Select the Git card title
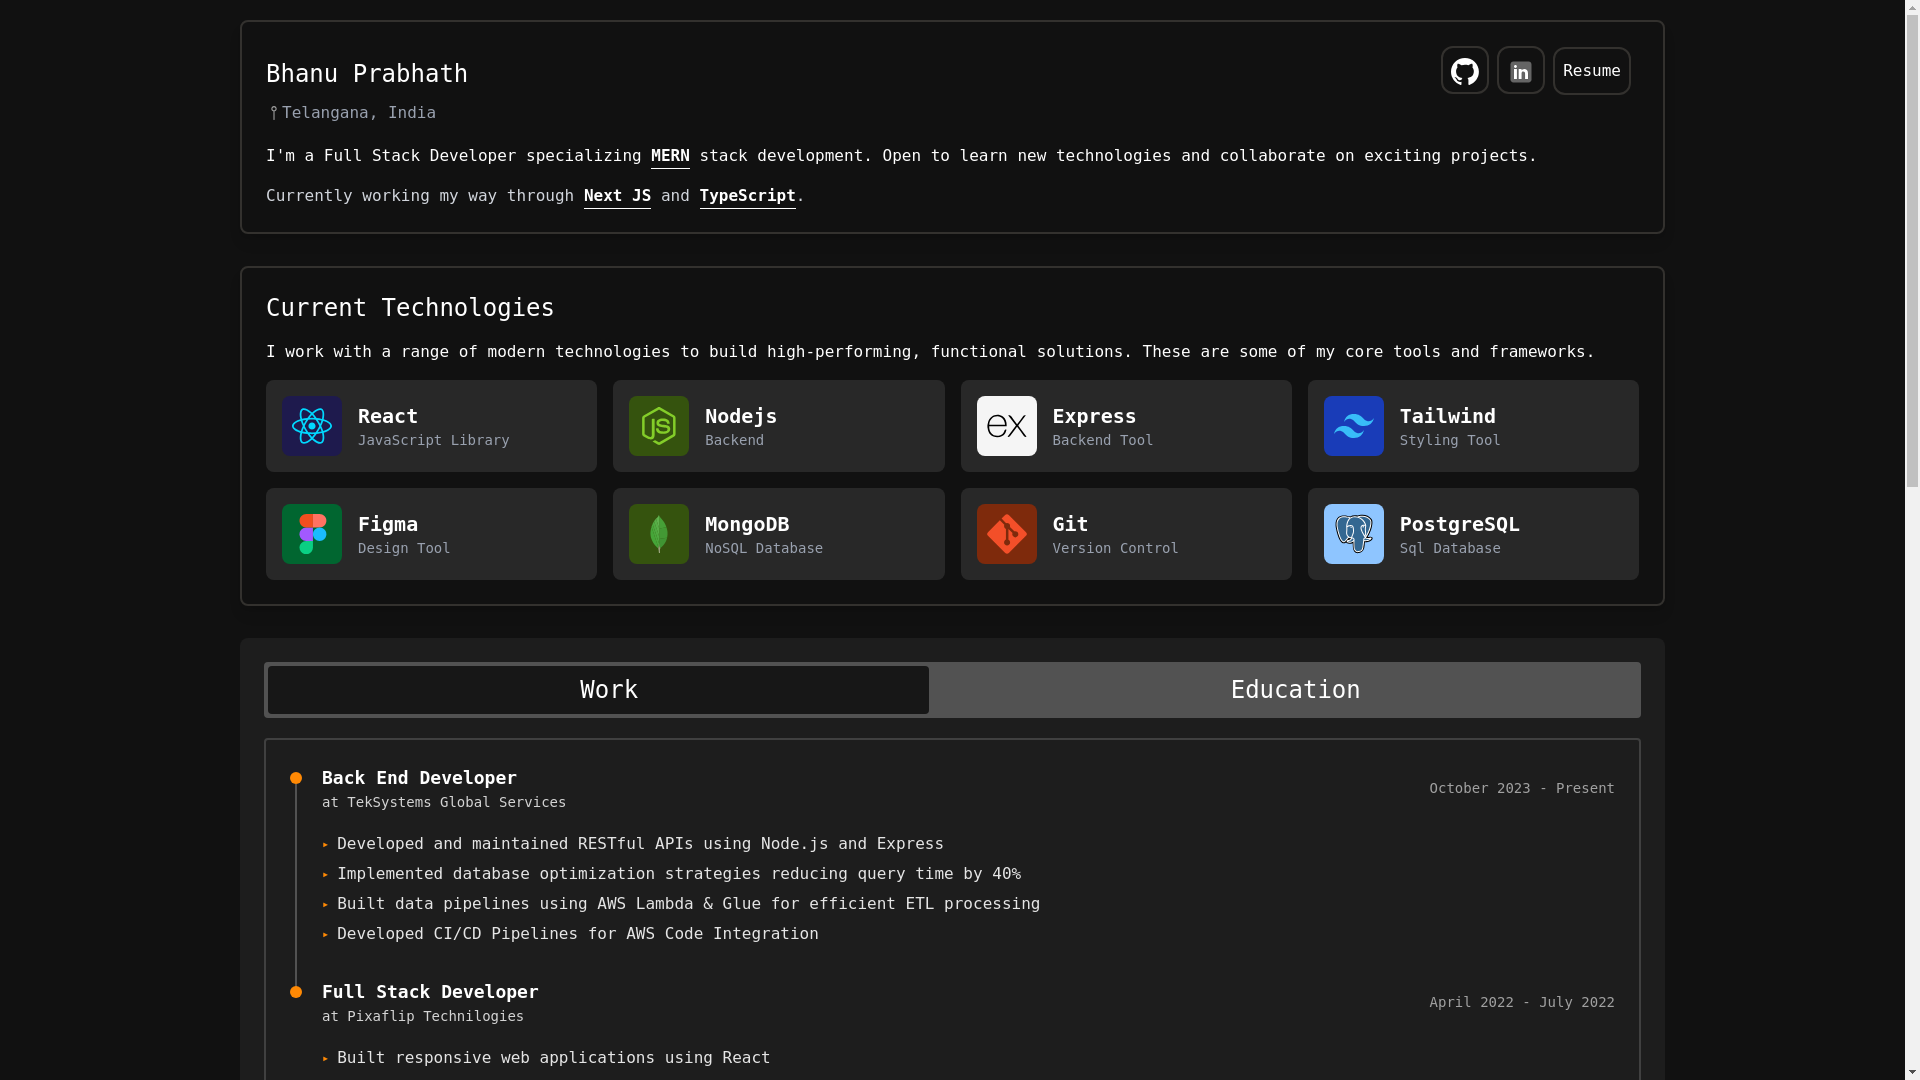 coord(1070,524)
